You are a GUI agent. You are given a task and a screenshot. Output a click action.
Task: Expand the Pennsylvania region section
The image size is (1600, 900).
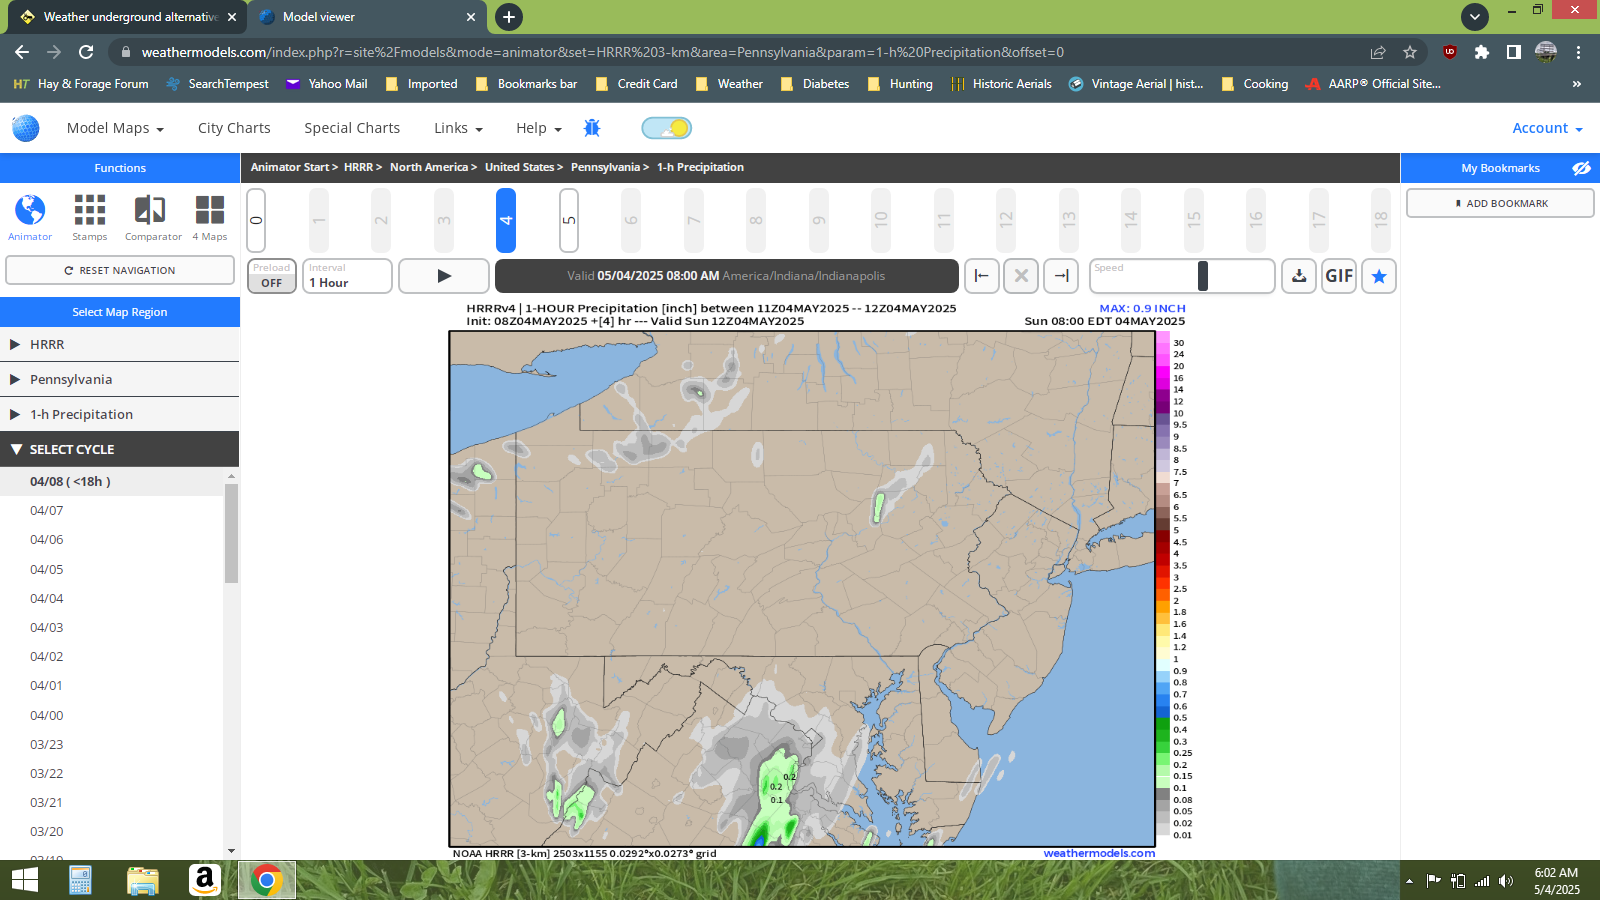click(x=120, y=379)
